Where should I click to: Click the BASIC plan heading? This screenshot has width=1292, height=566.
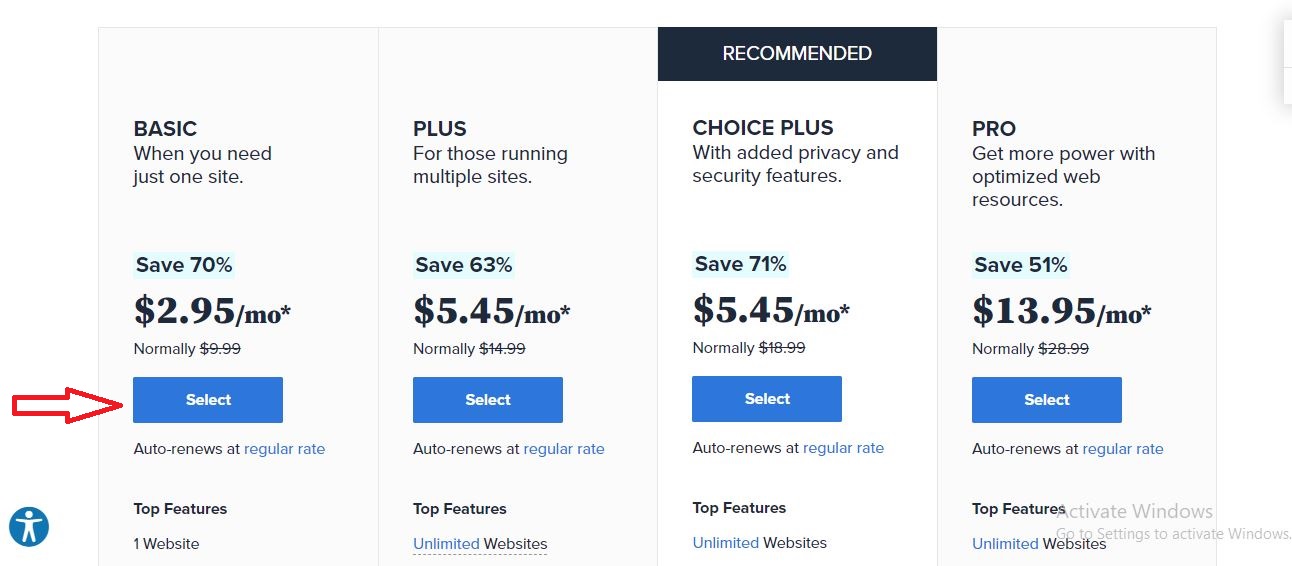tap(165, 129)
